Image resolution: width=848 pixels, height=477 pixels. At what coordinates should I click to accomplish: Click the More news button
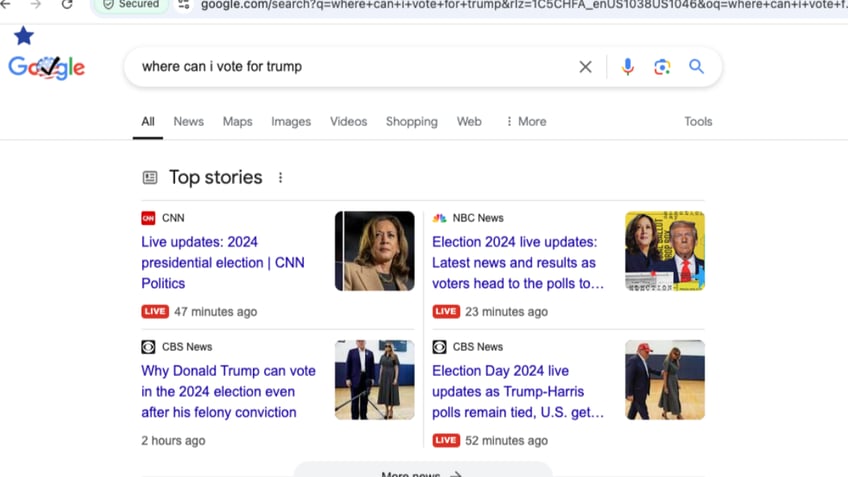pos(423,471)
